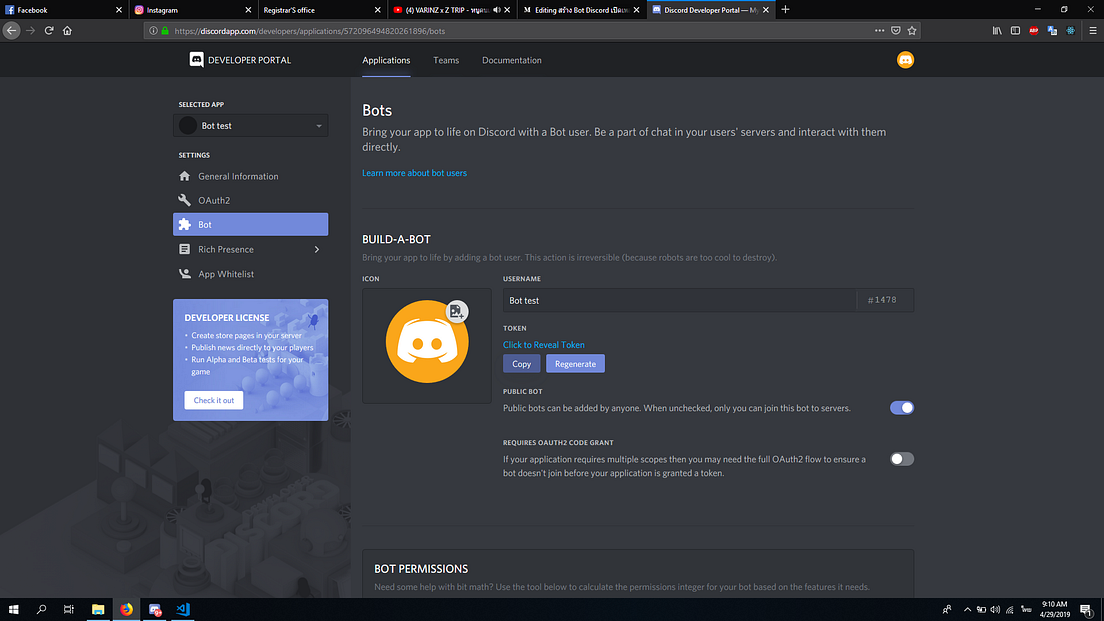Open the Documentation tab
Image resolution: width=1104 pixels, height=621 pixels.
[x=511, y=59]
